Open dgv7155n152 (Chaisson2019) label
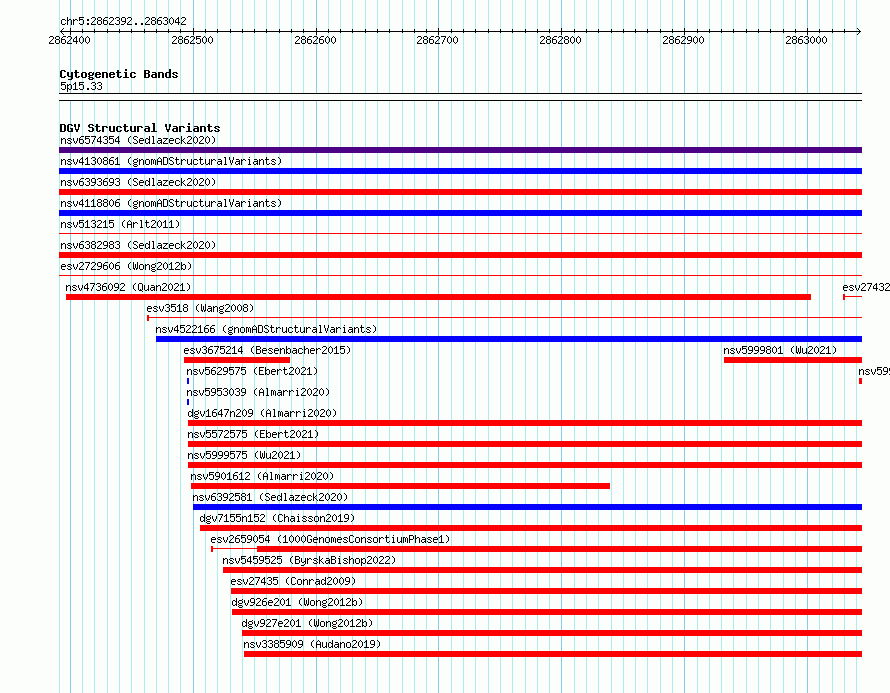The height and width of the screenshot is (693, 890). [277, 518]
